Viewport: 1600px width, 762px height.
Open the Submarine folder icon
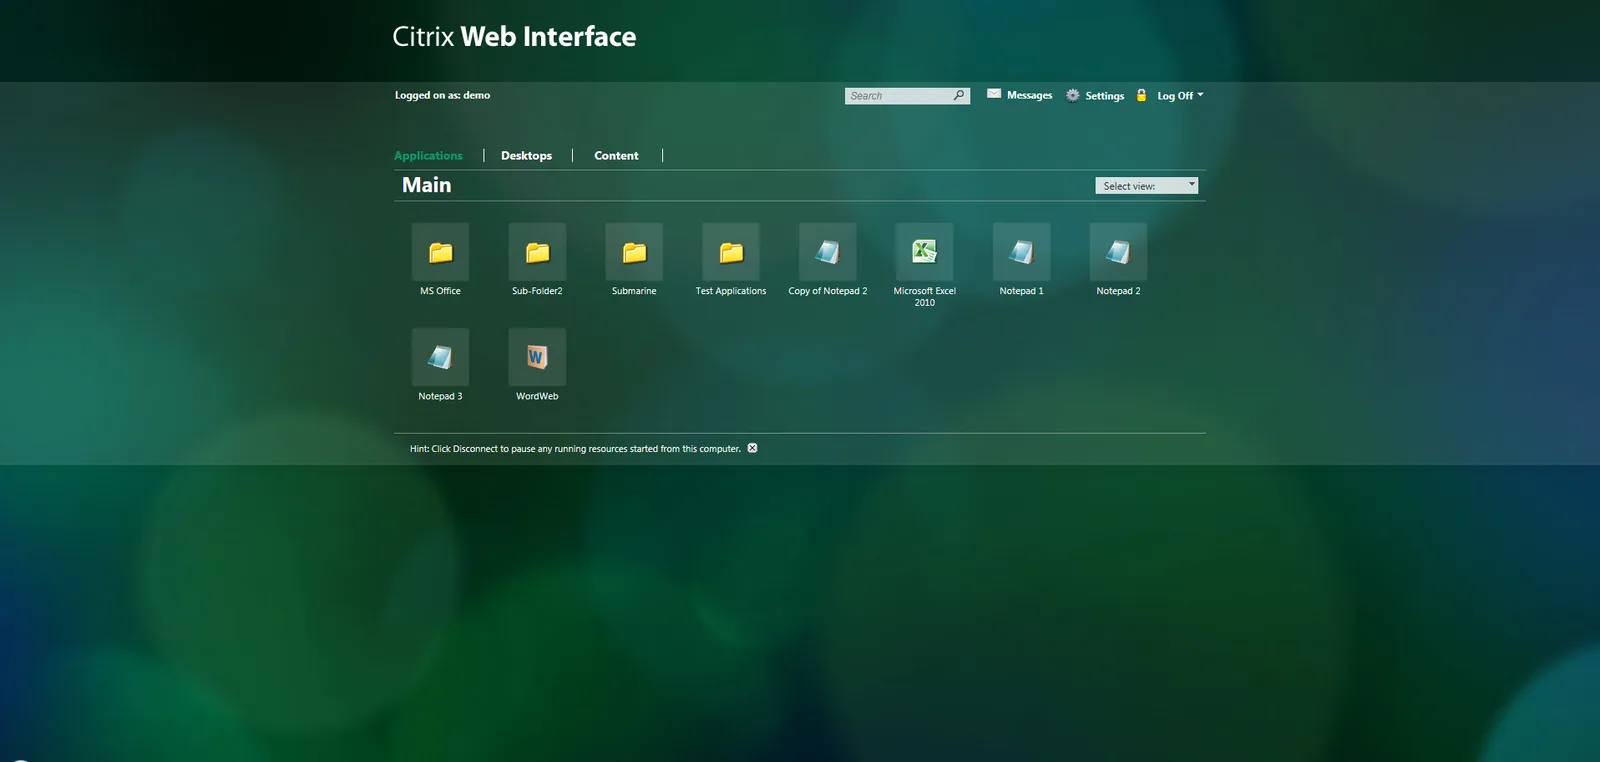point(634,252)
